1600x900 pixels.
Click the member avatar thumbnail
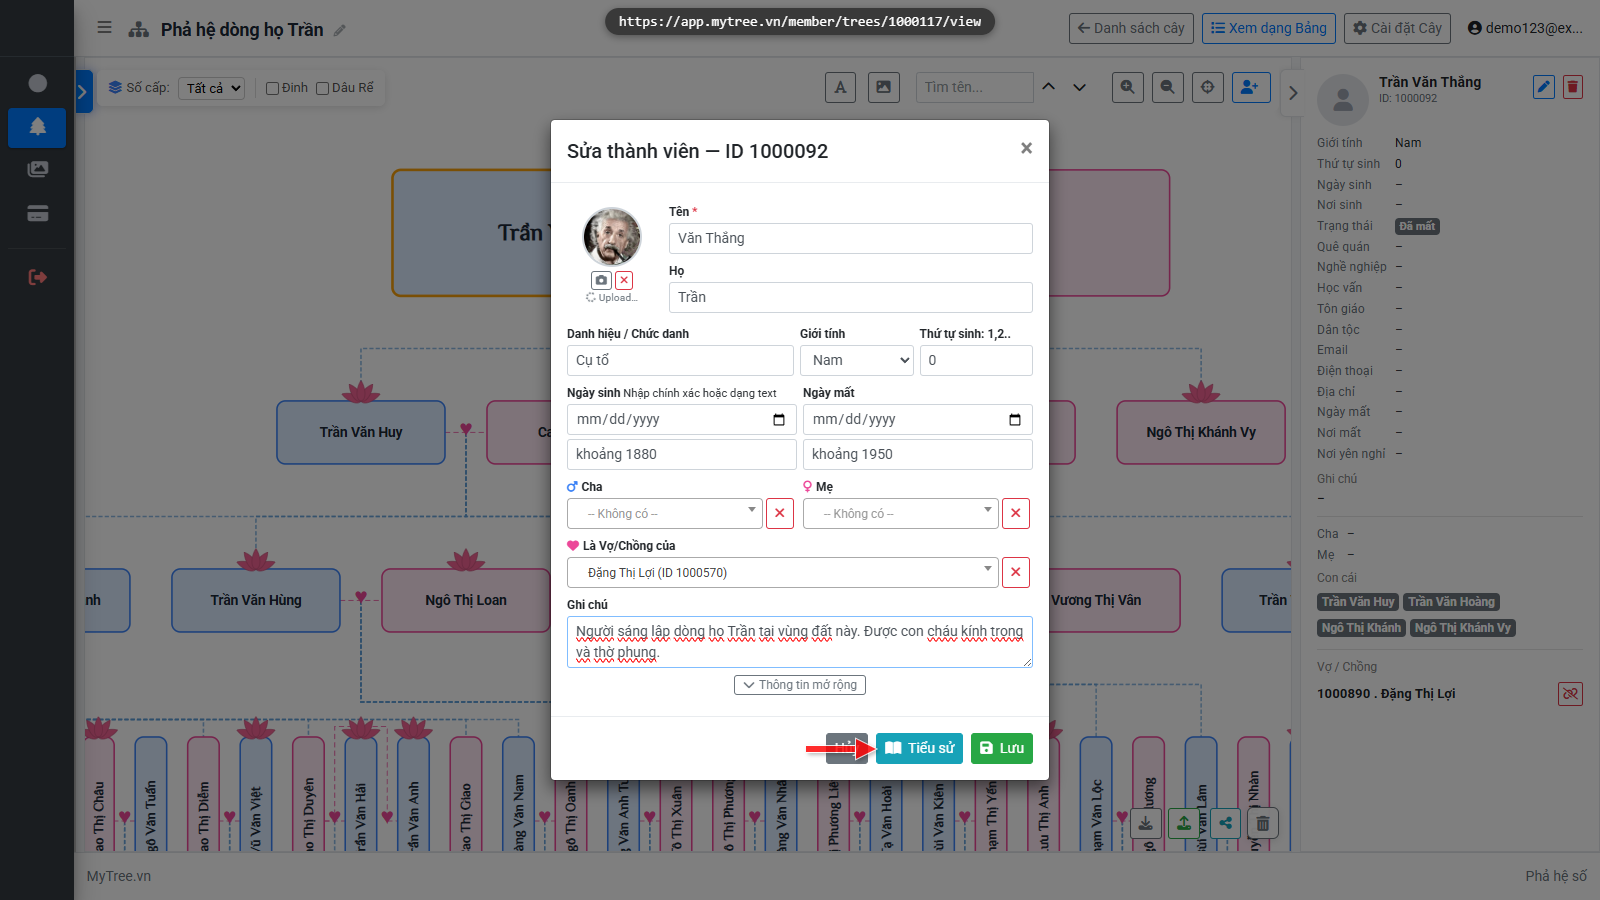(x=612, y=237)
